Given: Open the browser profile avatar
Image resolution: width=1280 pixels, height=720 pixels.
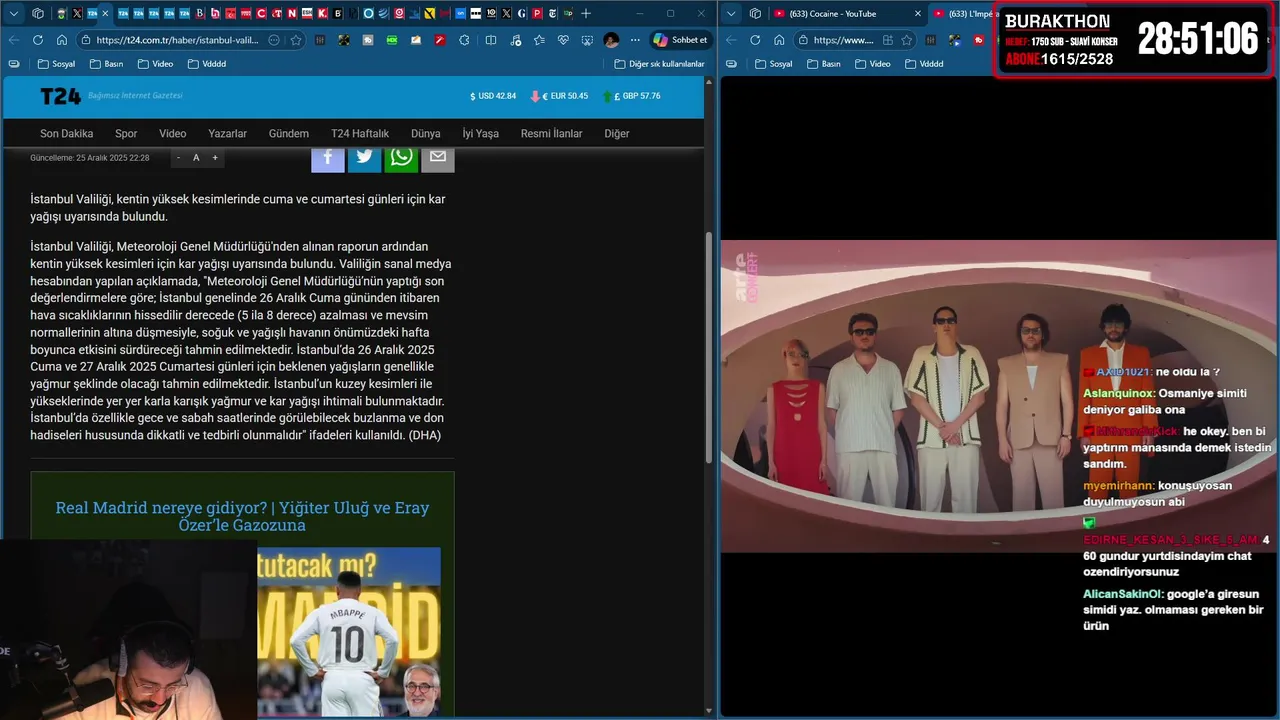Looking at the screenshot, I should pyautogui.click(x=611, y=40).
